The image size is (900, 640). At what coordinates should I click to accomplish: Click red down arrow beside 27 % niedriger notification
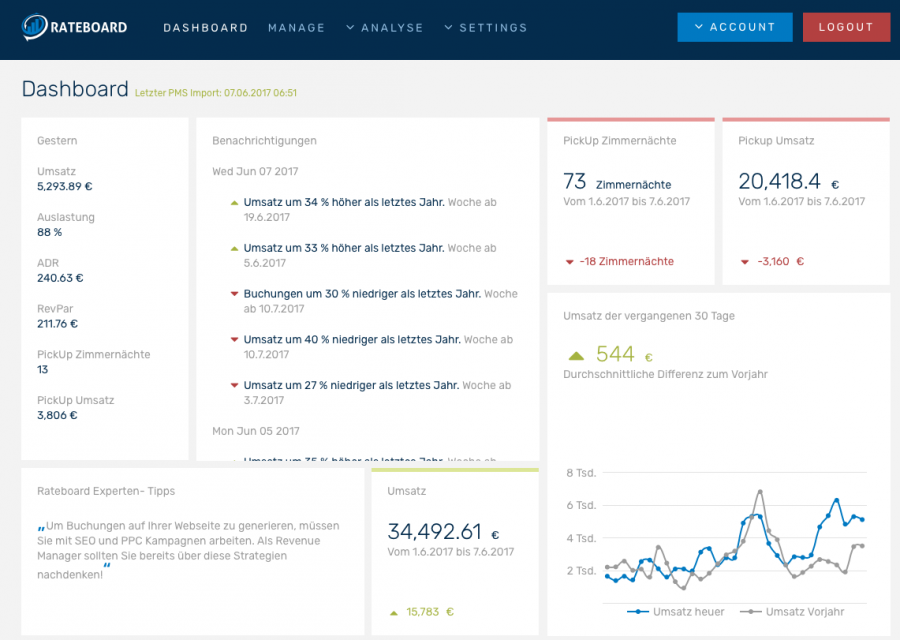(234, 385)
